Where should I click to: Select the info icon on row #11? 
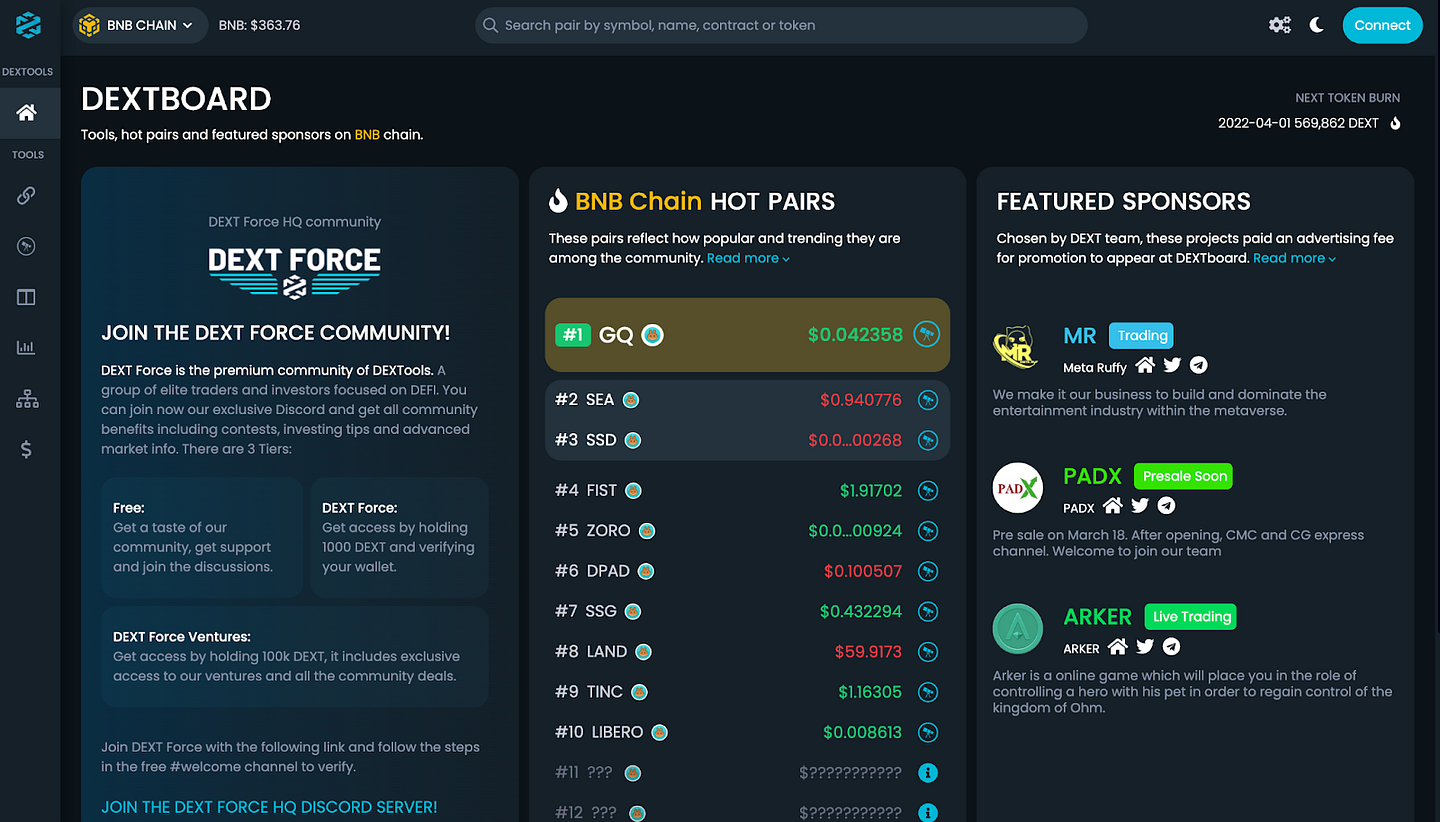point(928,773)
